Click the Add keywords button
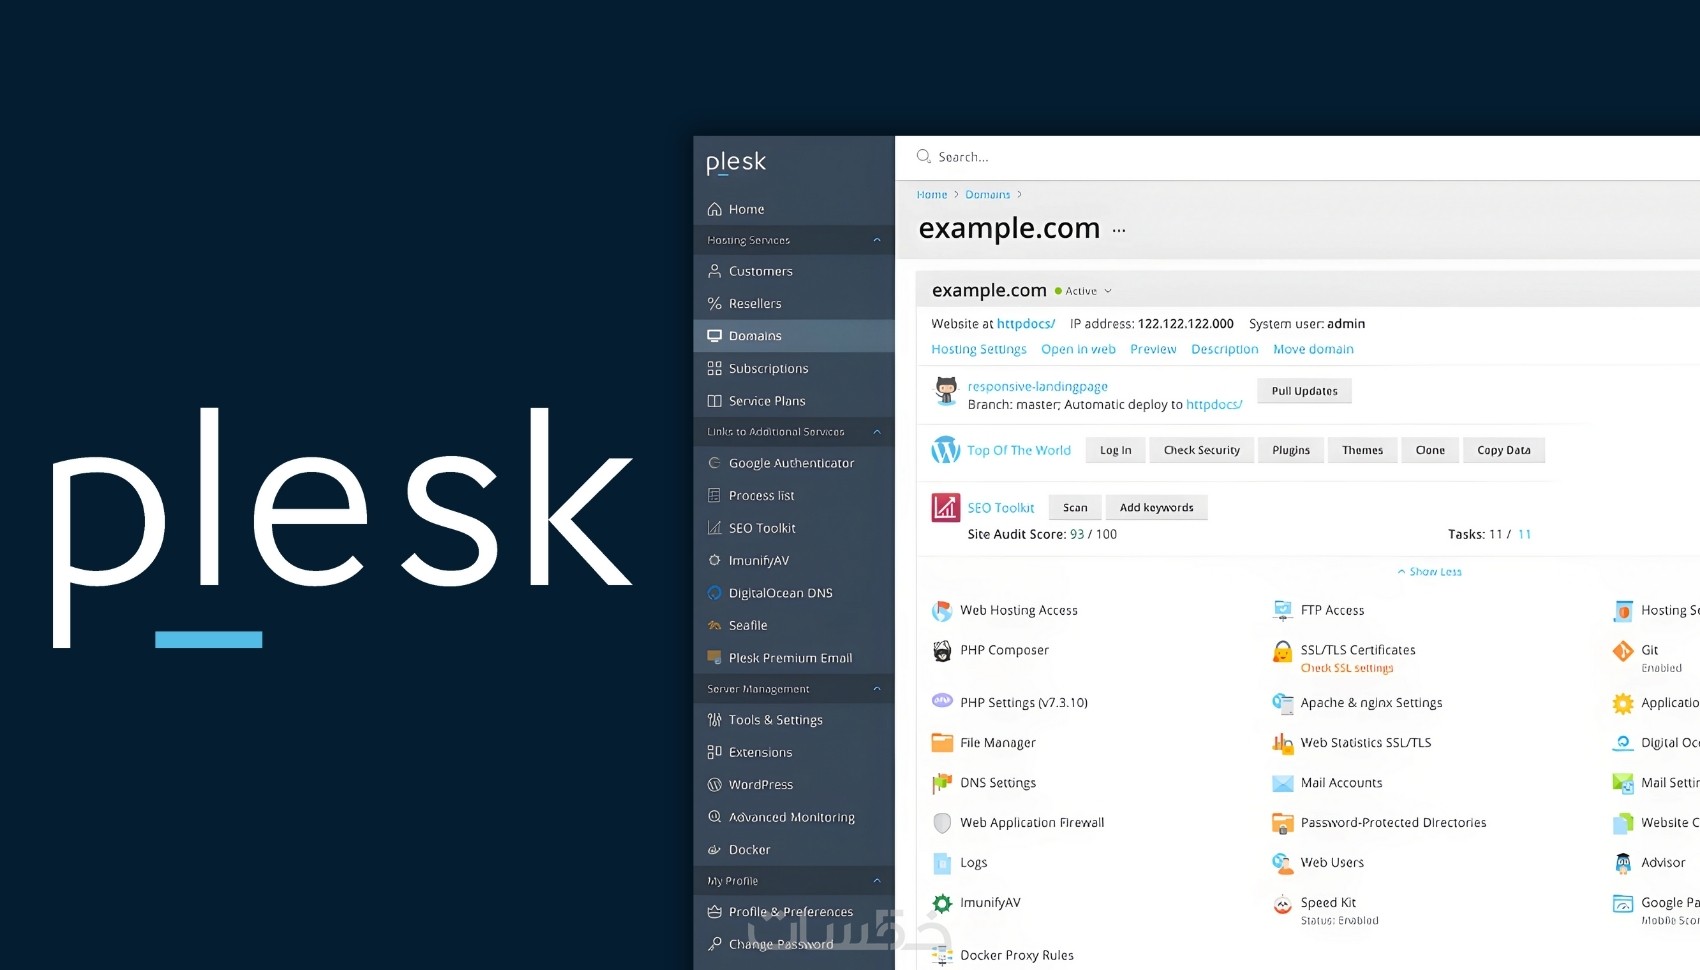1700x970 pixels. [x=1157, y=508]
